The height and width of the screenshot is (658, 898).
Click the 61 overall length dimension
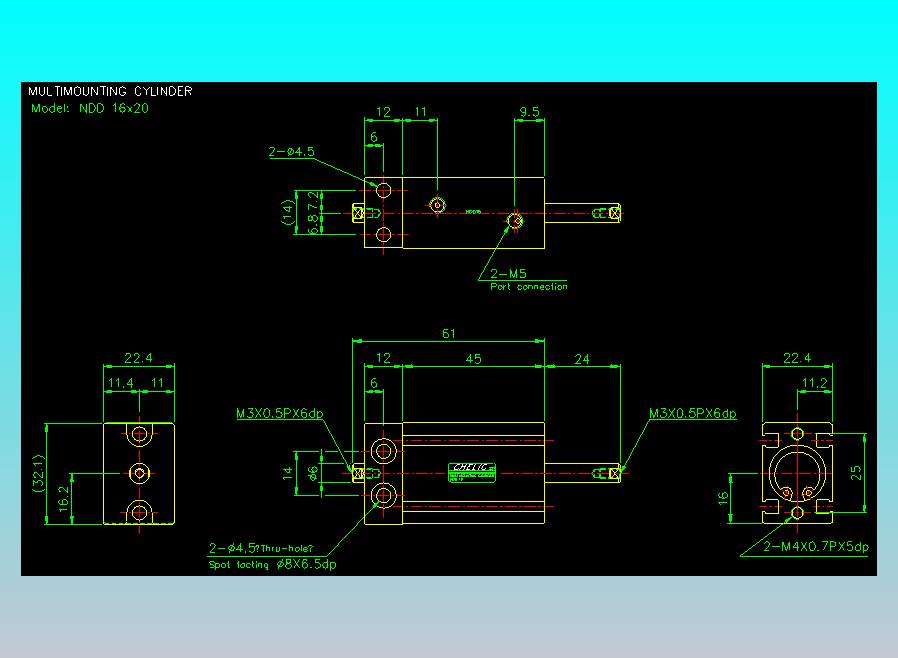click(x=448, y=333)
